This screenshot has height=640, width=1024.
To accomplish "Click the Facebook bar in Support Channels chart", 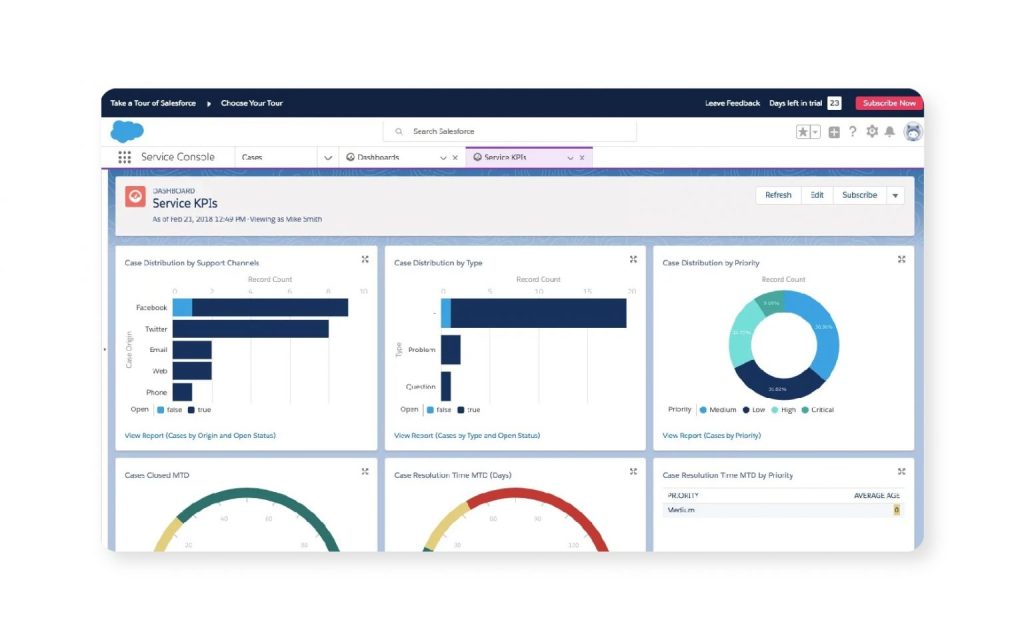I will click(x=261, y=308).
